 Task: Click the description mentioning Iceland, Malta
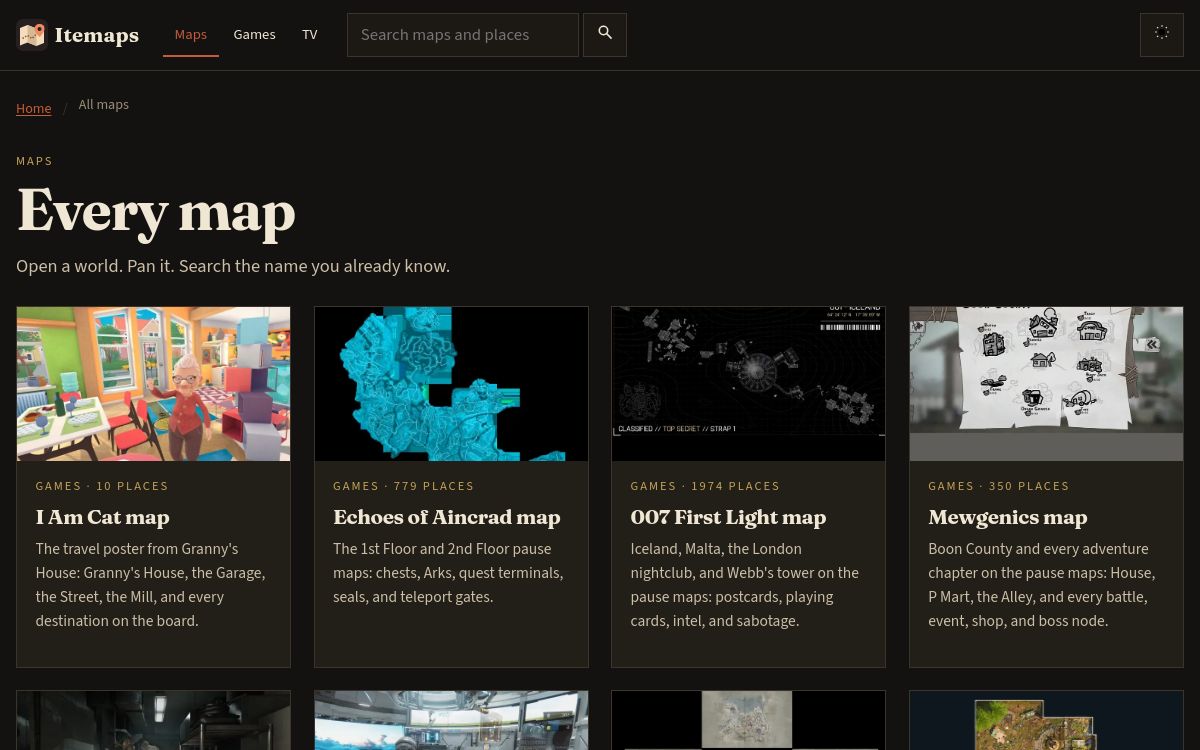746,585
